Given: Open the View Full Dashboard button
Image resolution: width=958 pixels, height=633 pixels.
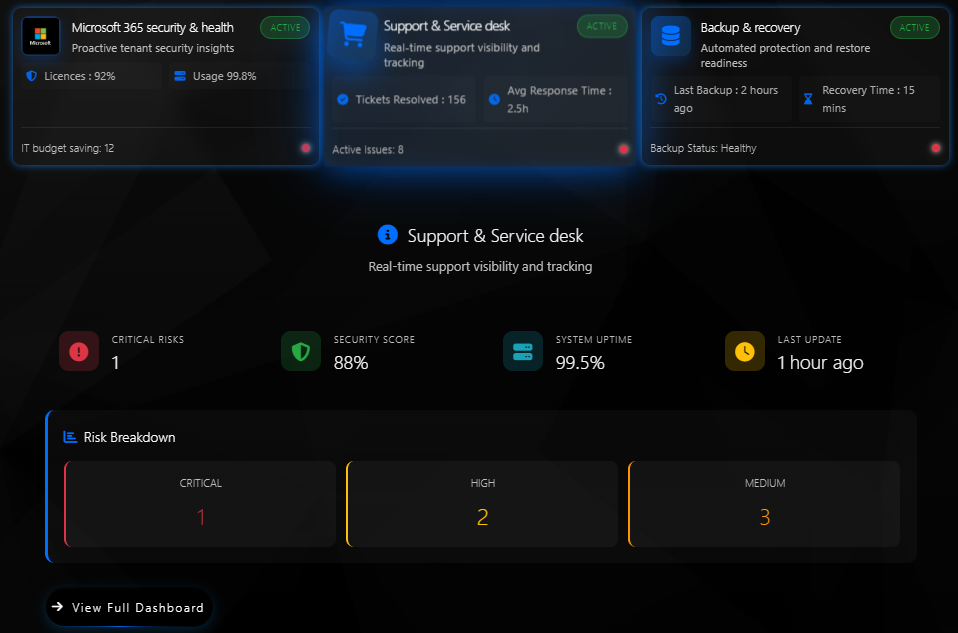Looking at the screenshot, I should [129, 607].
